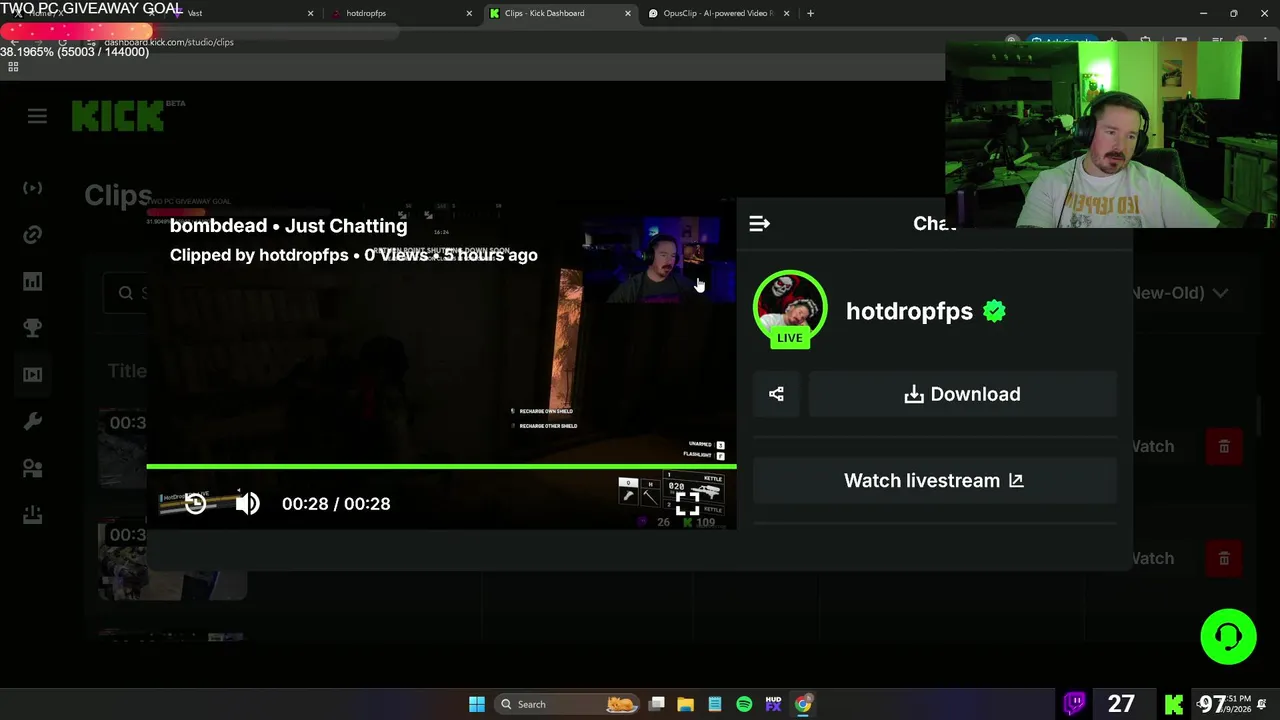The width and height of the screenshot is (1280, 720).
Task: Click the browser address bar URL
Action: point(169,42)
